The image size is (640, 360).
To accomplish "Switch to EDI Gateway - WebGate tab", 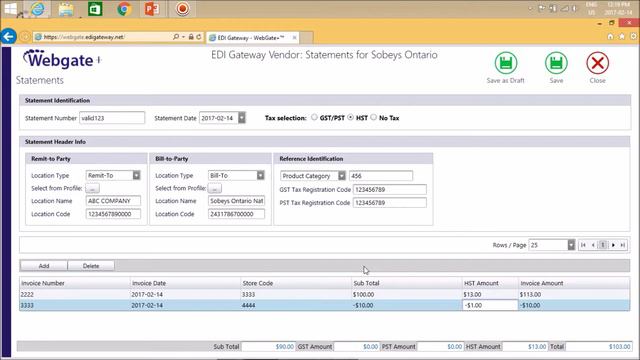I will click(x=251, y=38).
